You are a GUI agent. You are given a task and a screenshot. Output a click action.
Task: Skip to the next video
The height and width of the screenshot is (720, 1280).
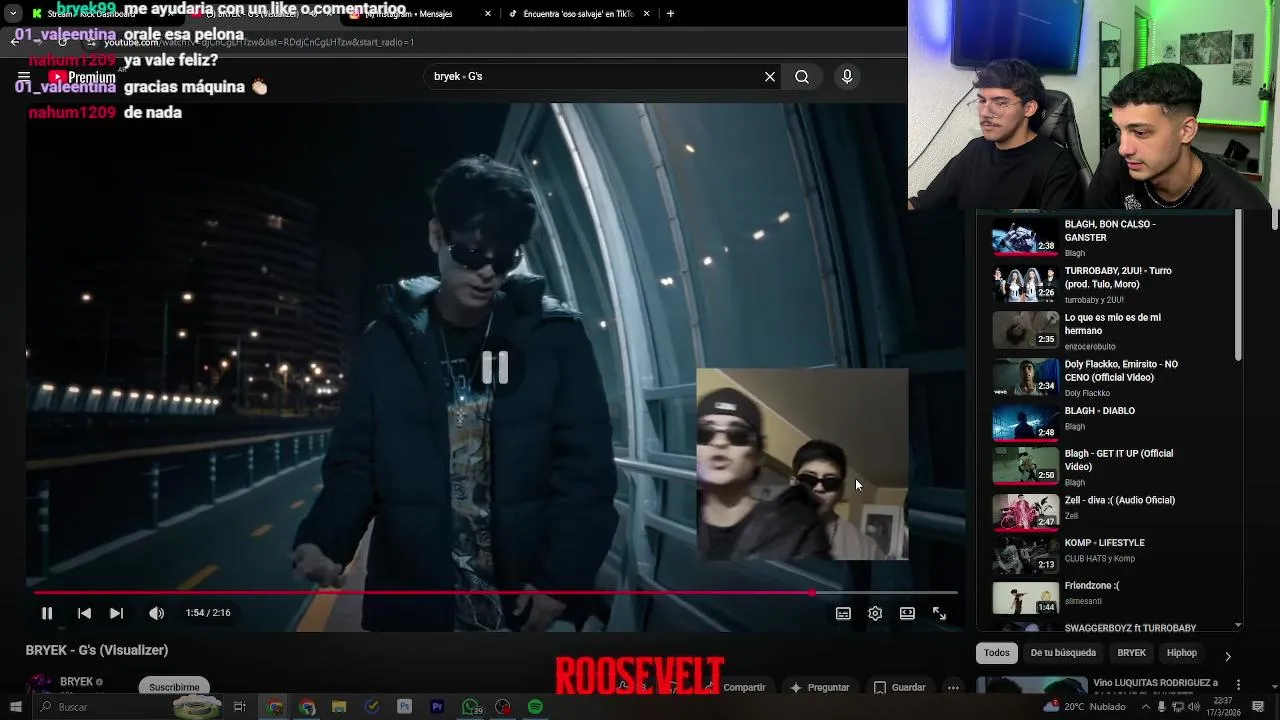point(116,613)
